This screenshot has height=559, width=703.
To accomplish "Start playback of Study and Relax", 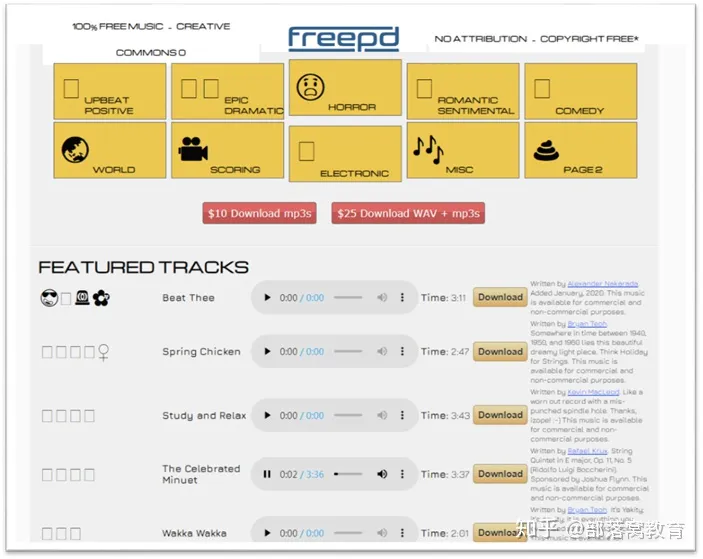I will (x=267, y=415).
